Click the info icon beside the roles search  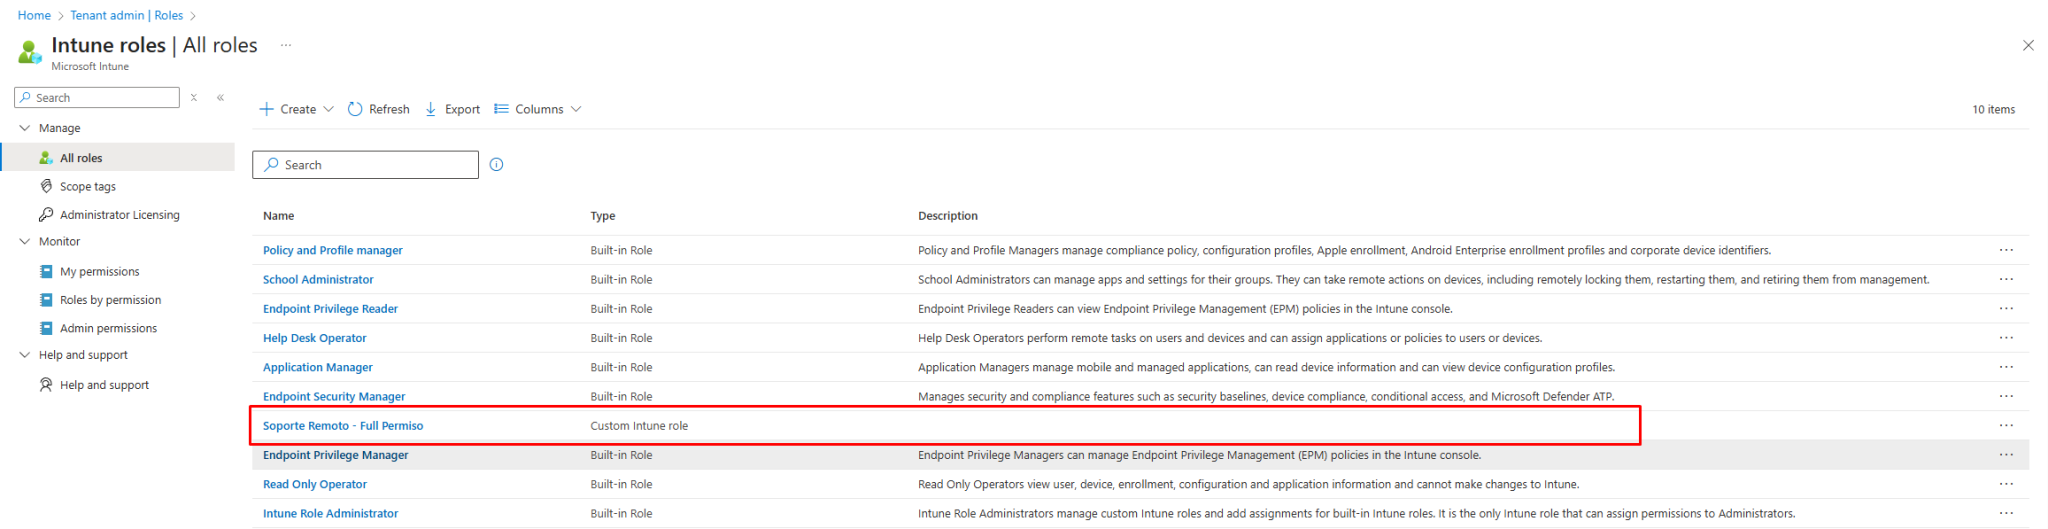[497, 165]
